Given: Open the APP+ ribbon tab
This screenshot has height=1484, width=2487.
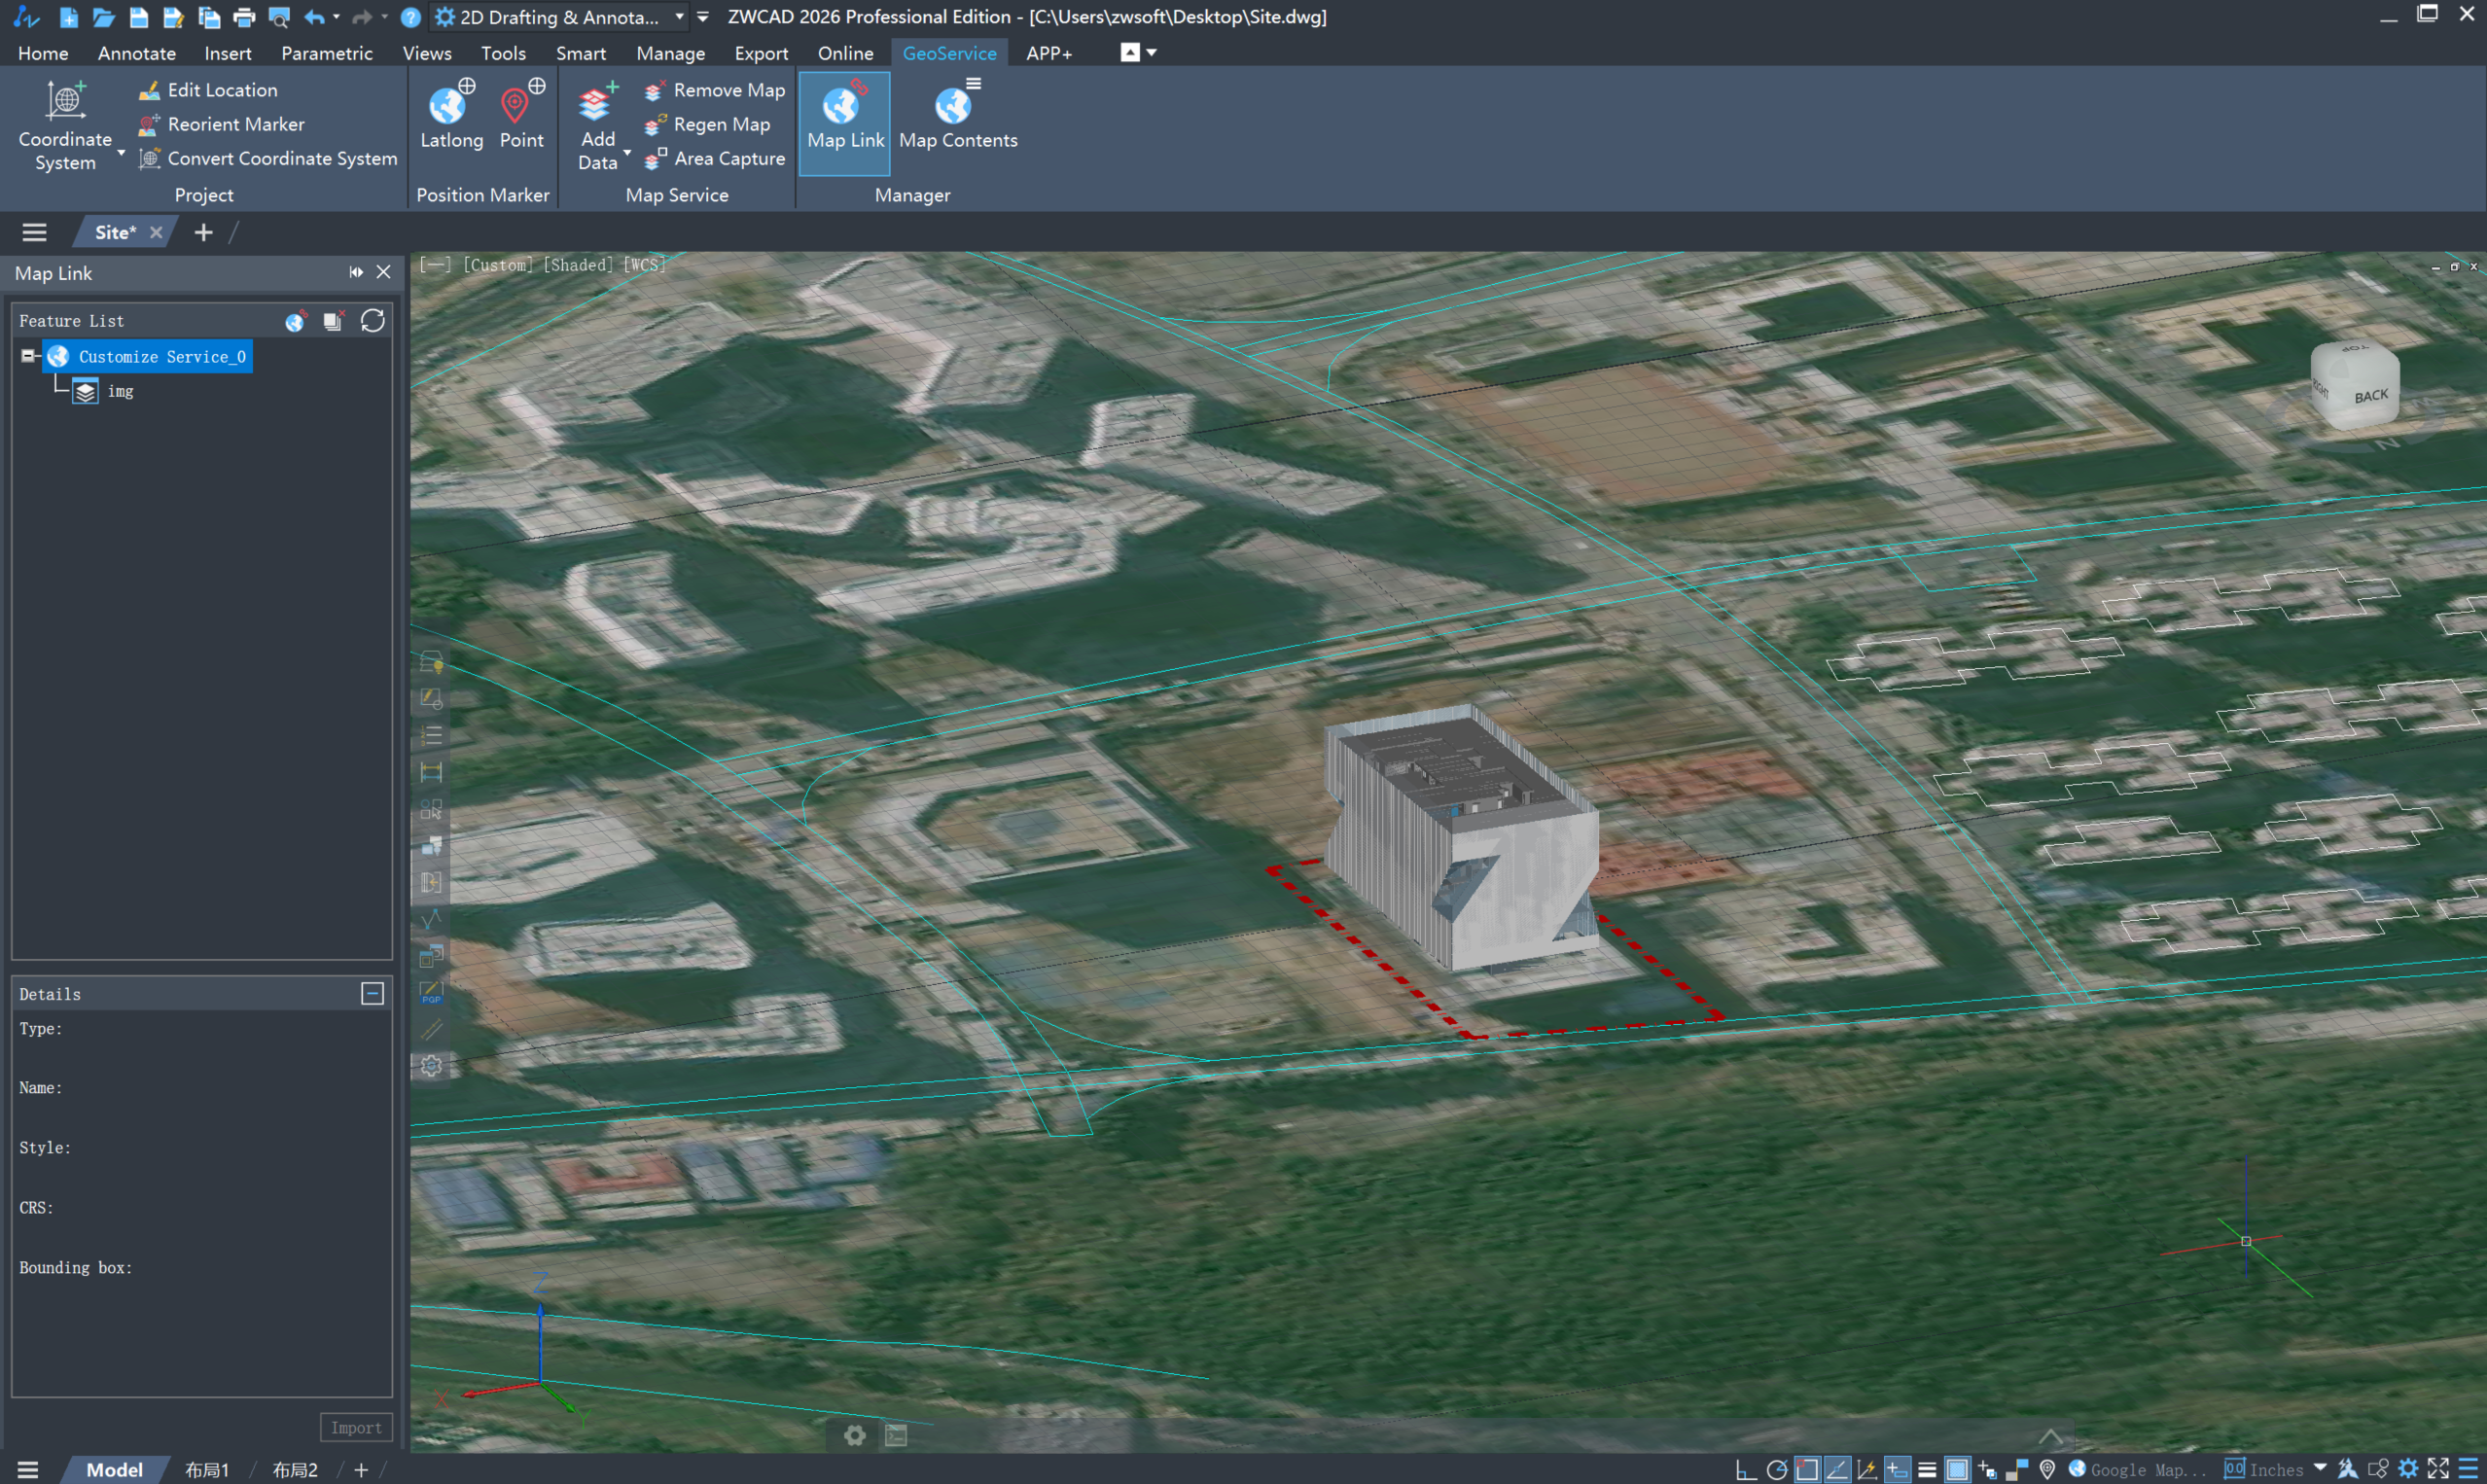Looking at the screenshot, I should [1049, 53].
